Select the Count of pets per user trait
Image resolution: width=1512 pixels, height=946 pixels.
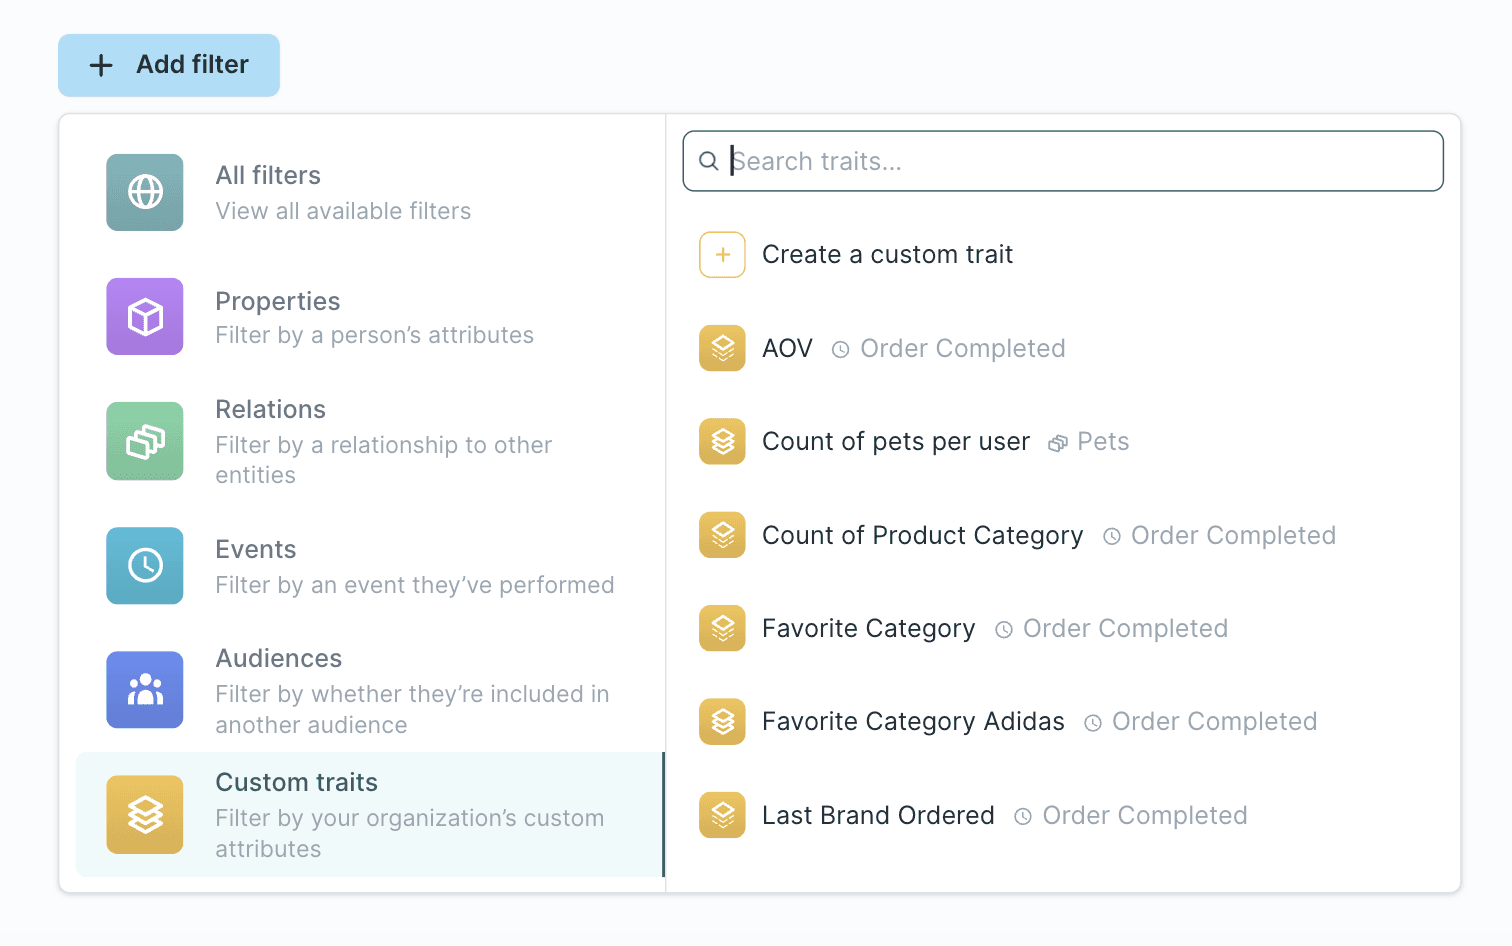point(896,441)
